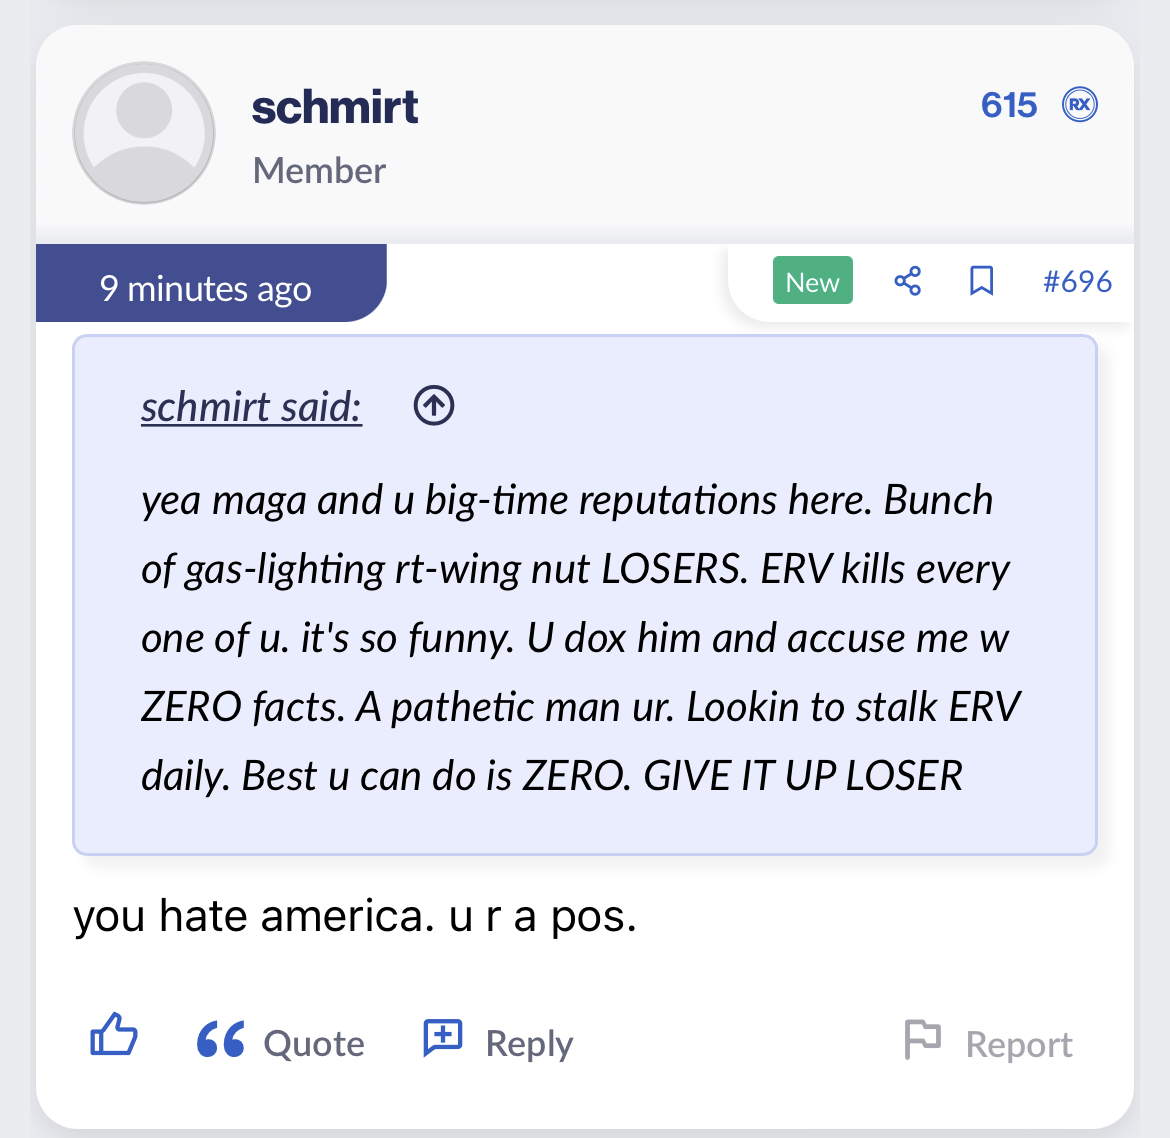
Task: Open schmirt's default avatar picture
Action: (144, 133)
